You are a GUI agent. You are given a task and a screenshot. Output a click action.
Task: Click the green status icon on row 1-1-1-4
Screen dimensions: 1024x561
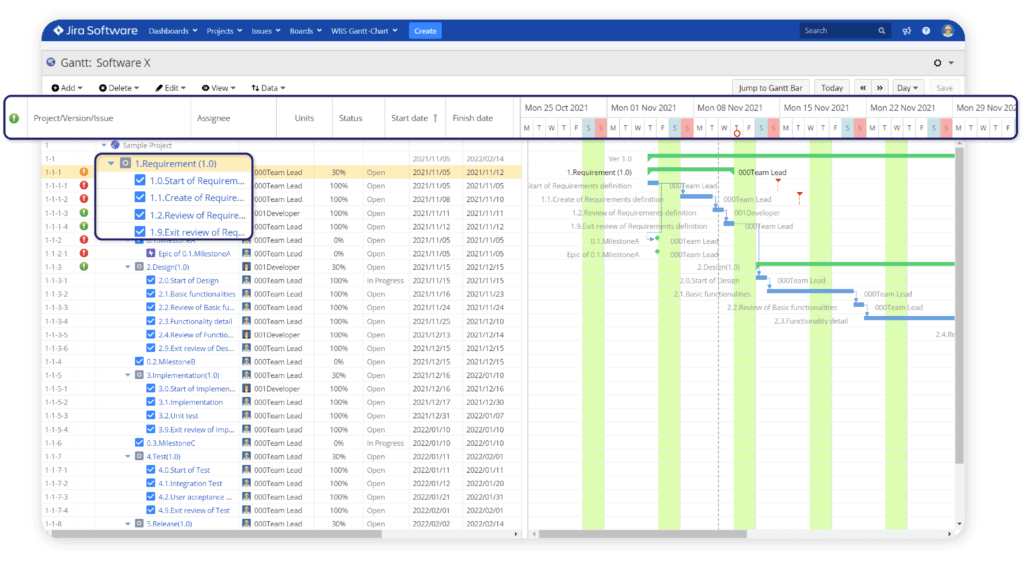(84, 227)
